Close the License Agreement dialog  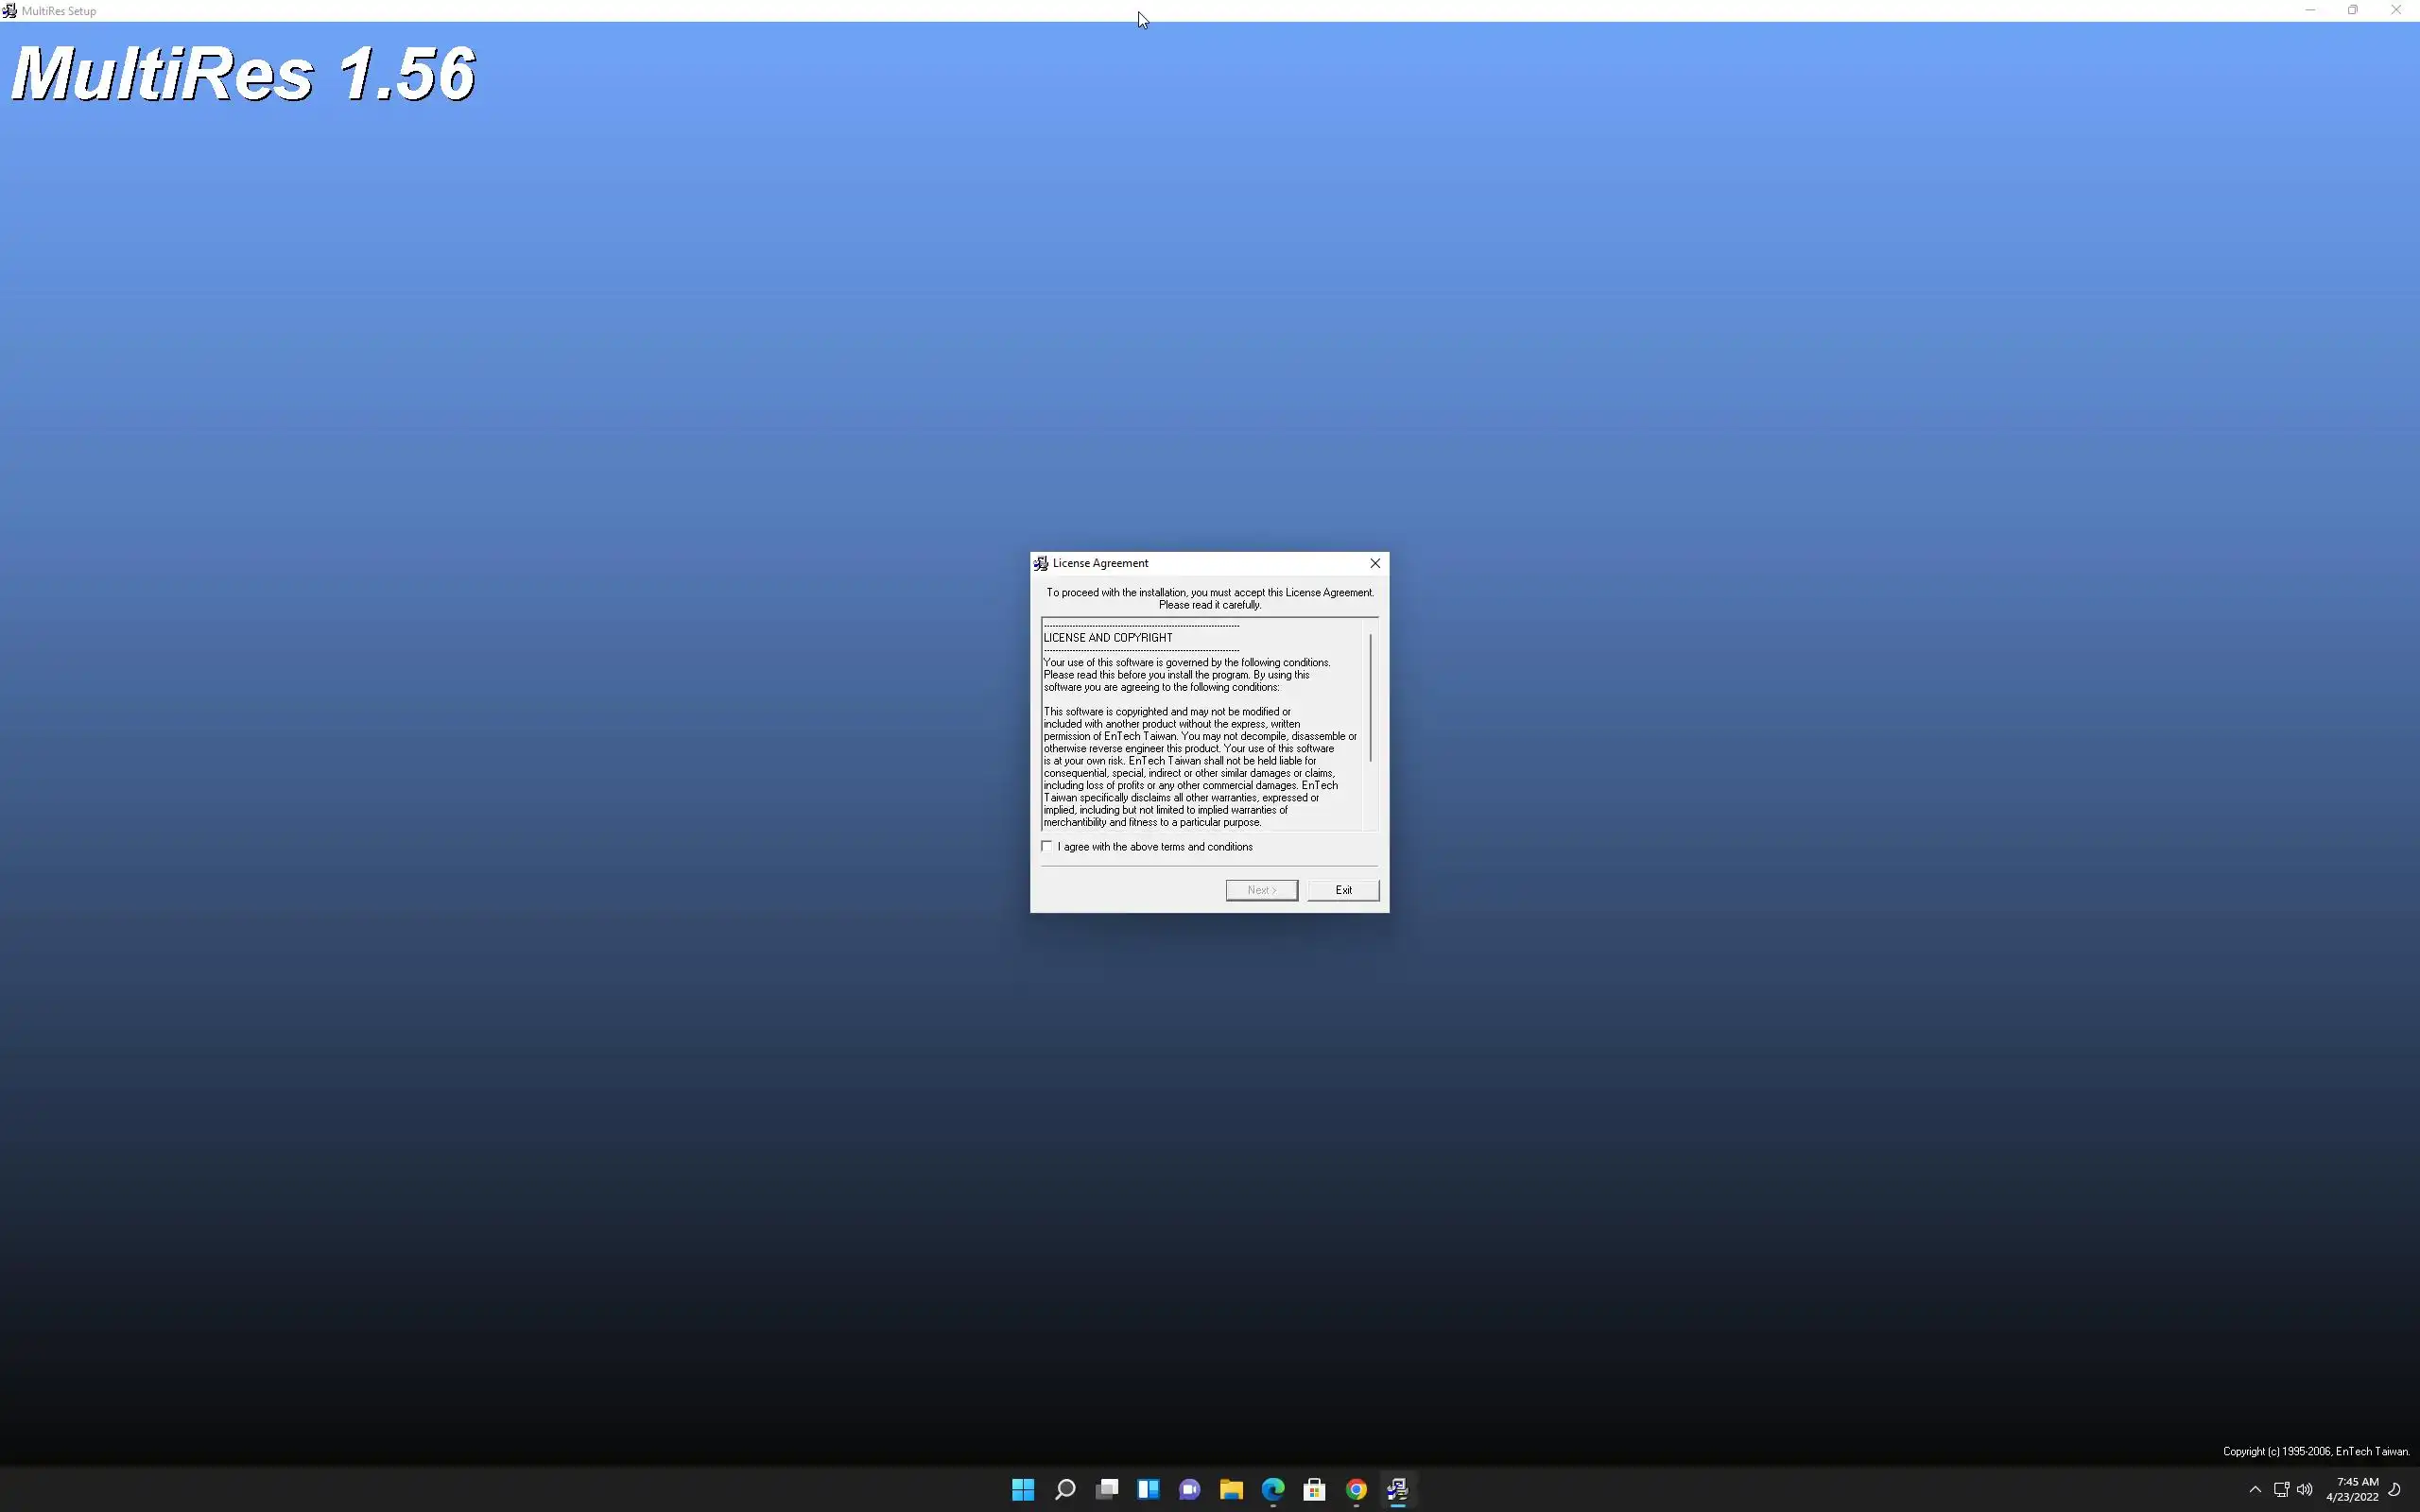(1374, 563)
